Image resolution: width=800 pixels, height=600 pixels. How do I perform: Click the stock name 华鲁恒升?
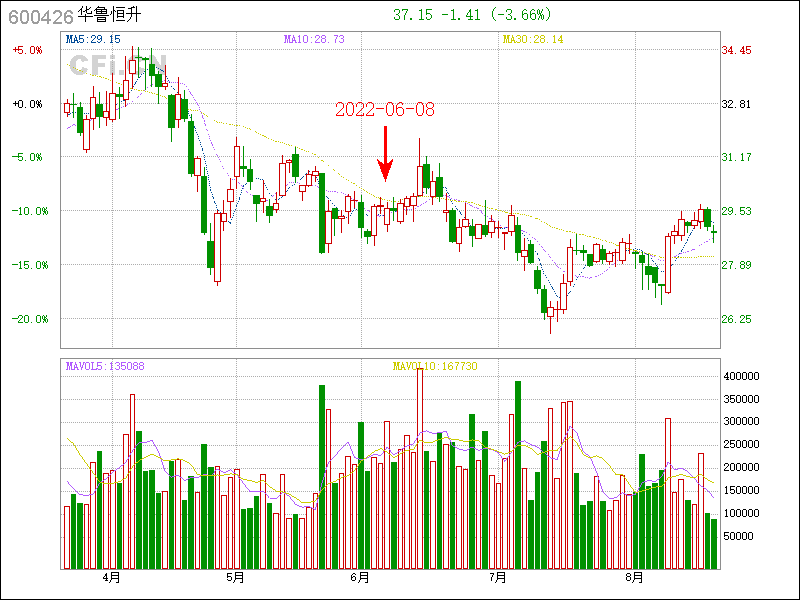109,14
